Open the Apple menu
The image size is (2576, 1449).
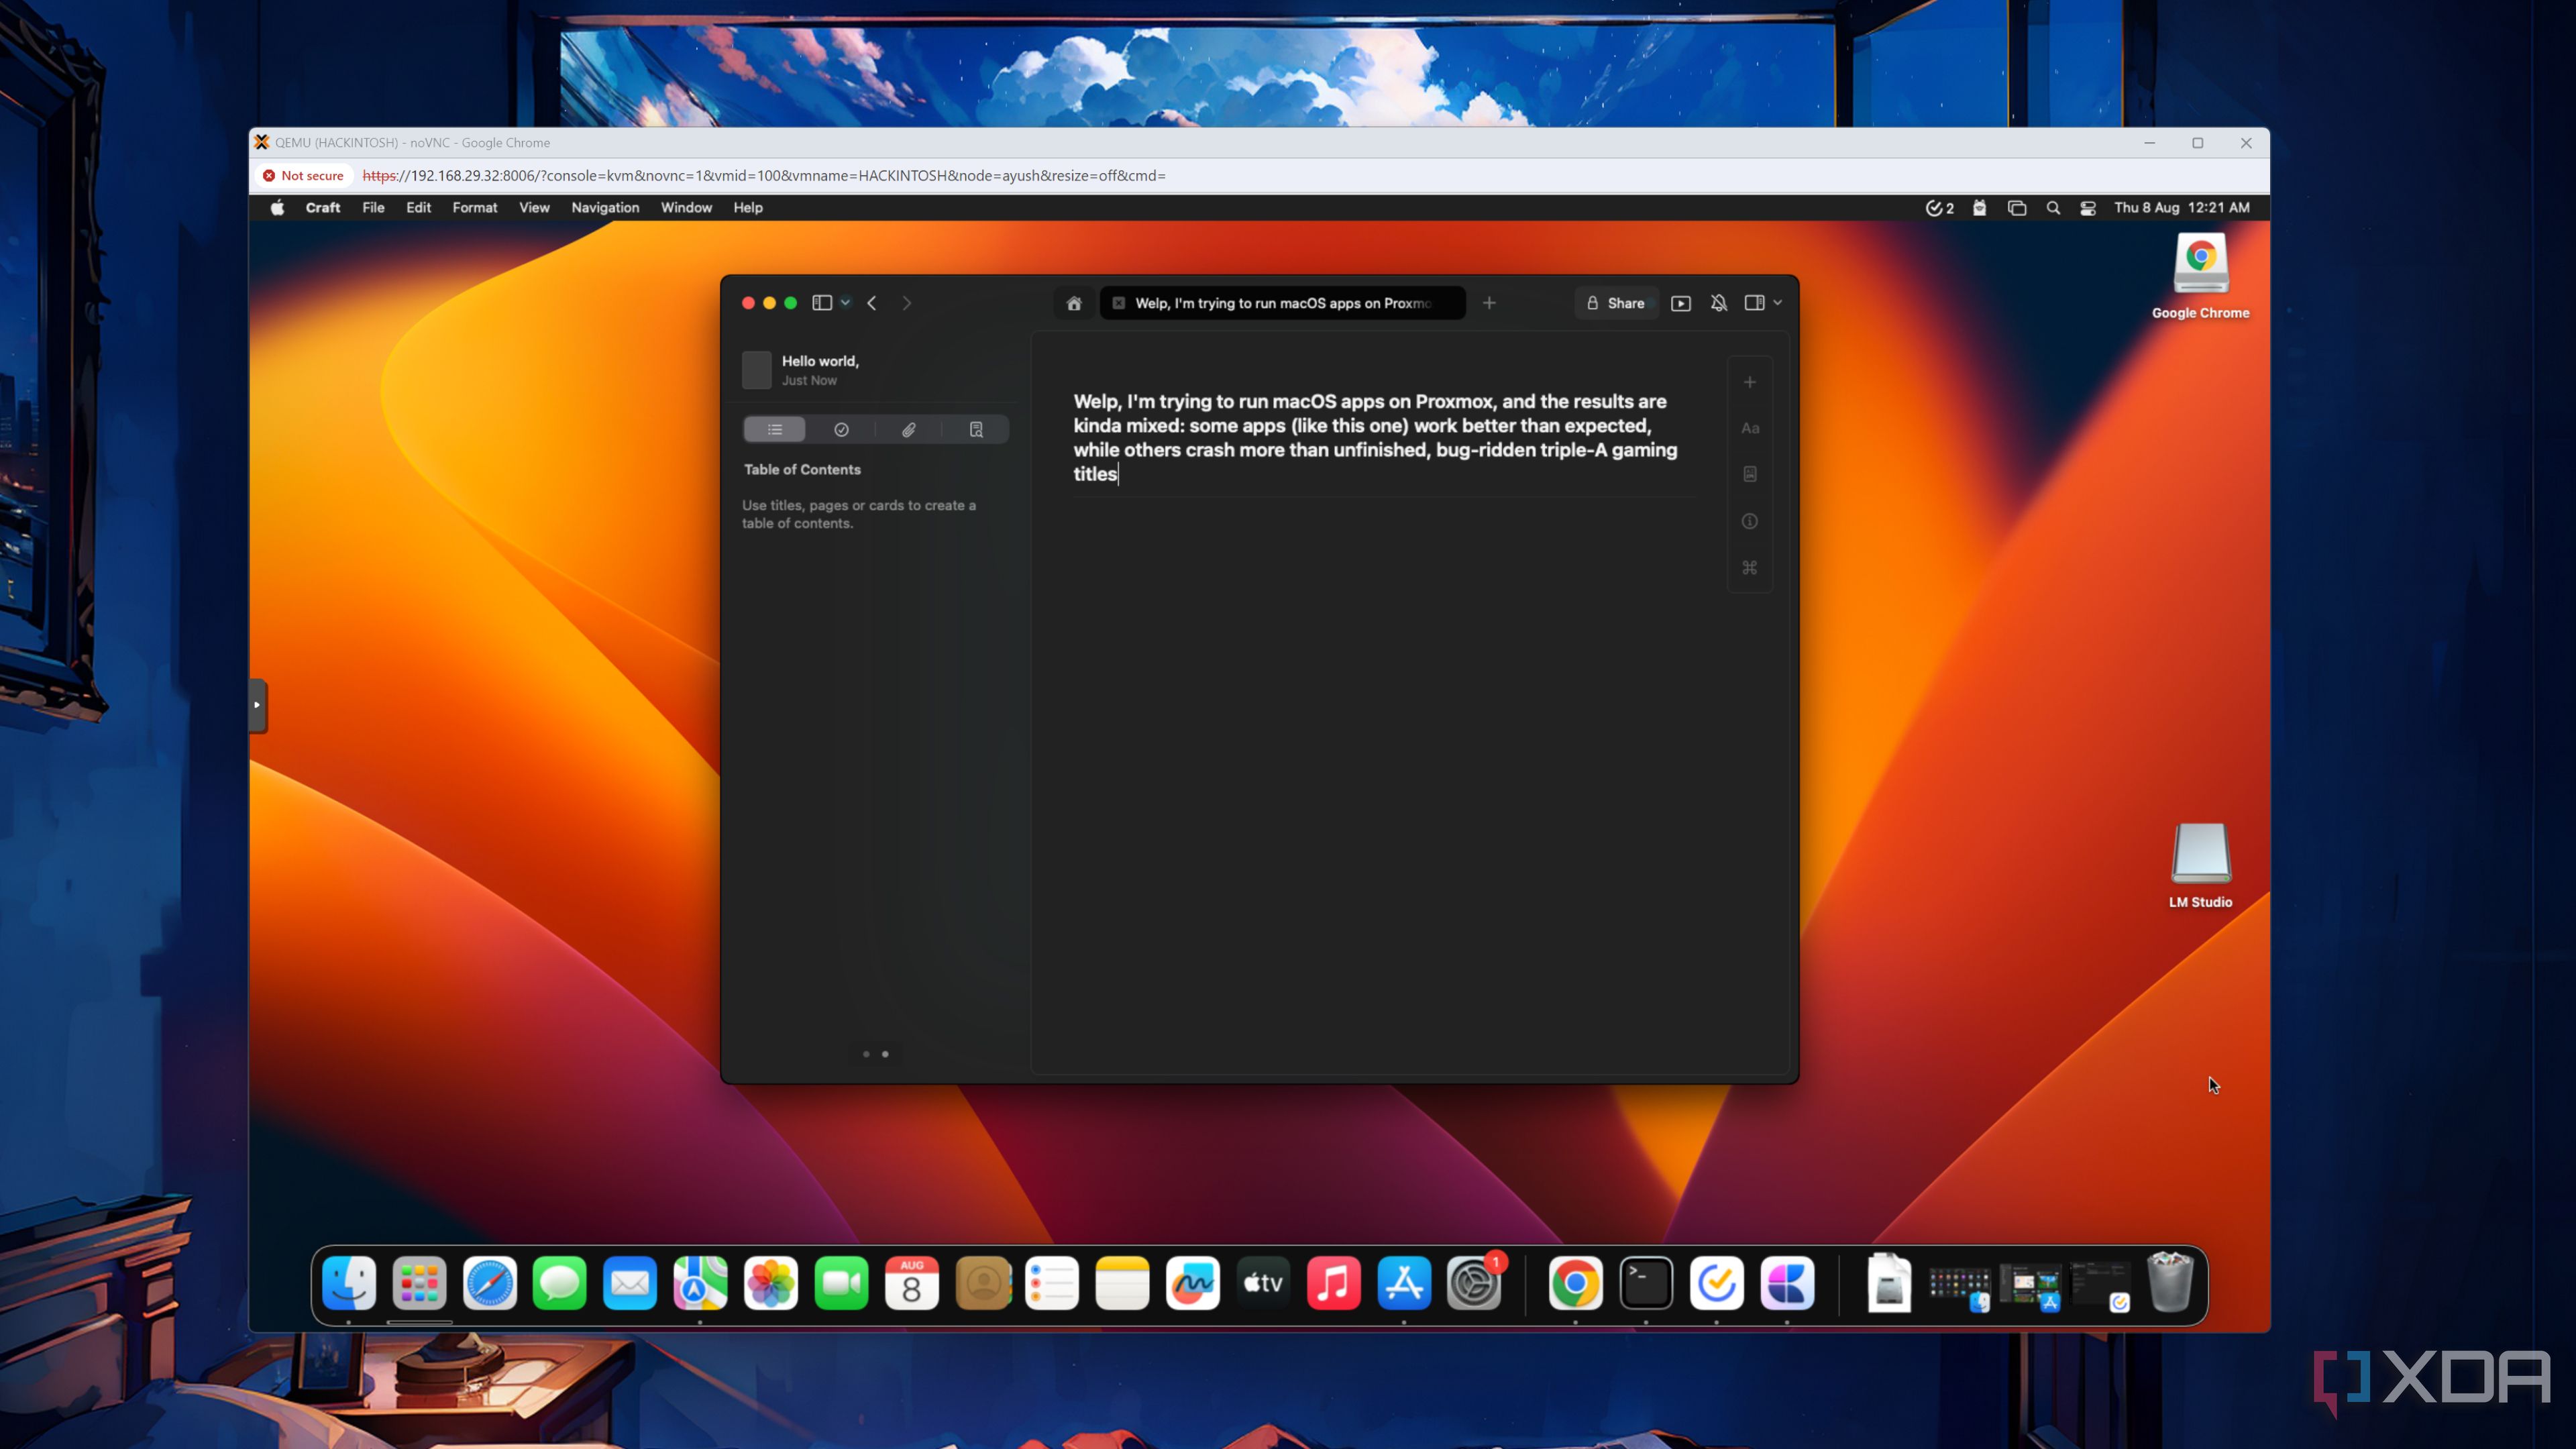(x=277, y=208)
